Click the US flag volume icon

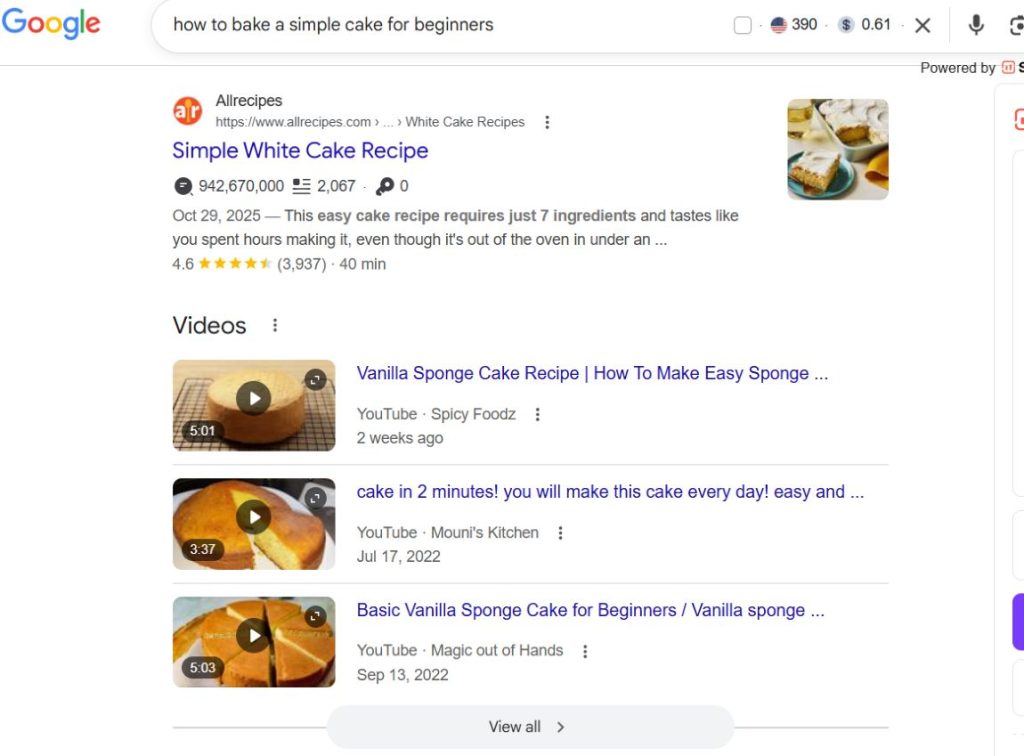[x=779, y=25]
